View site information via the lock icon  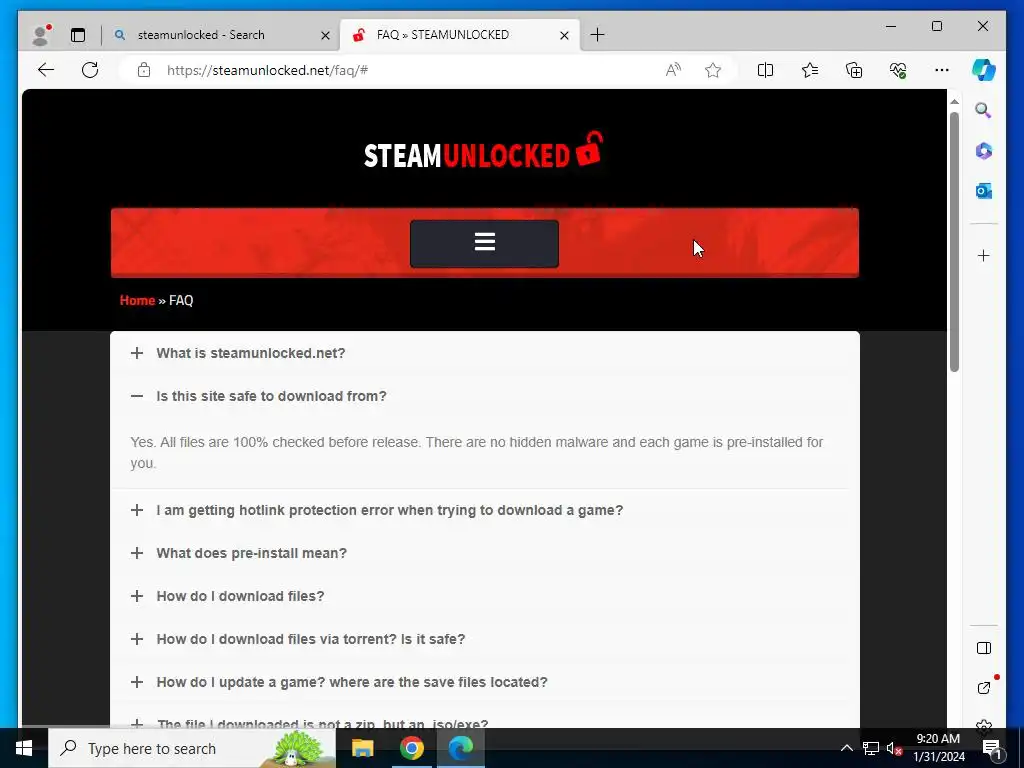(x=144, y=70)
